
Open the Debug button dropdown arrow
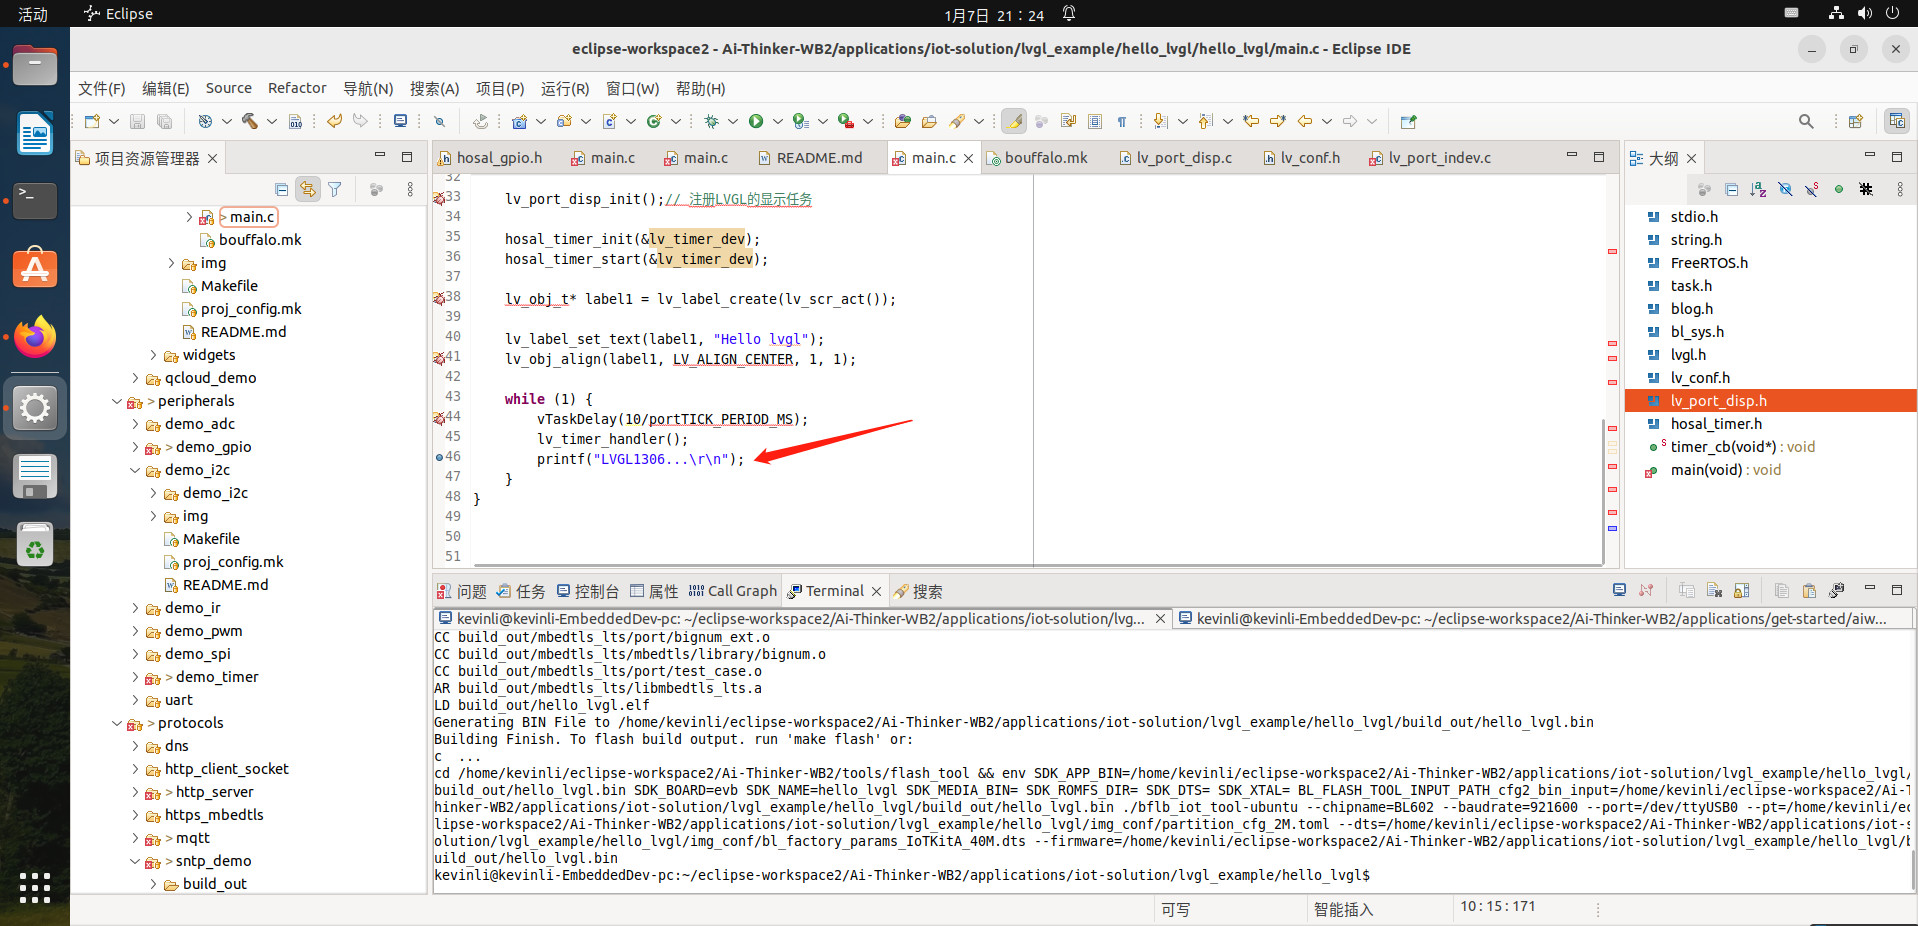click(x=732, y=121)
